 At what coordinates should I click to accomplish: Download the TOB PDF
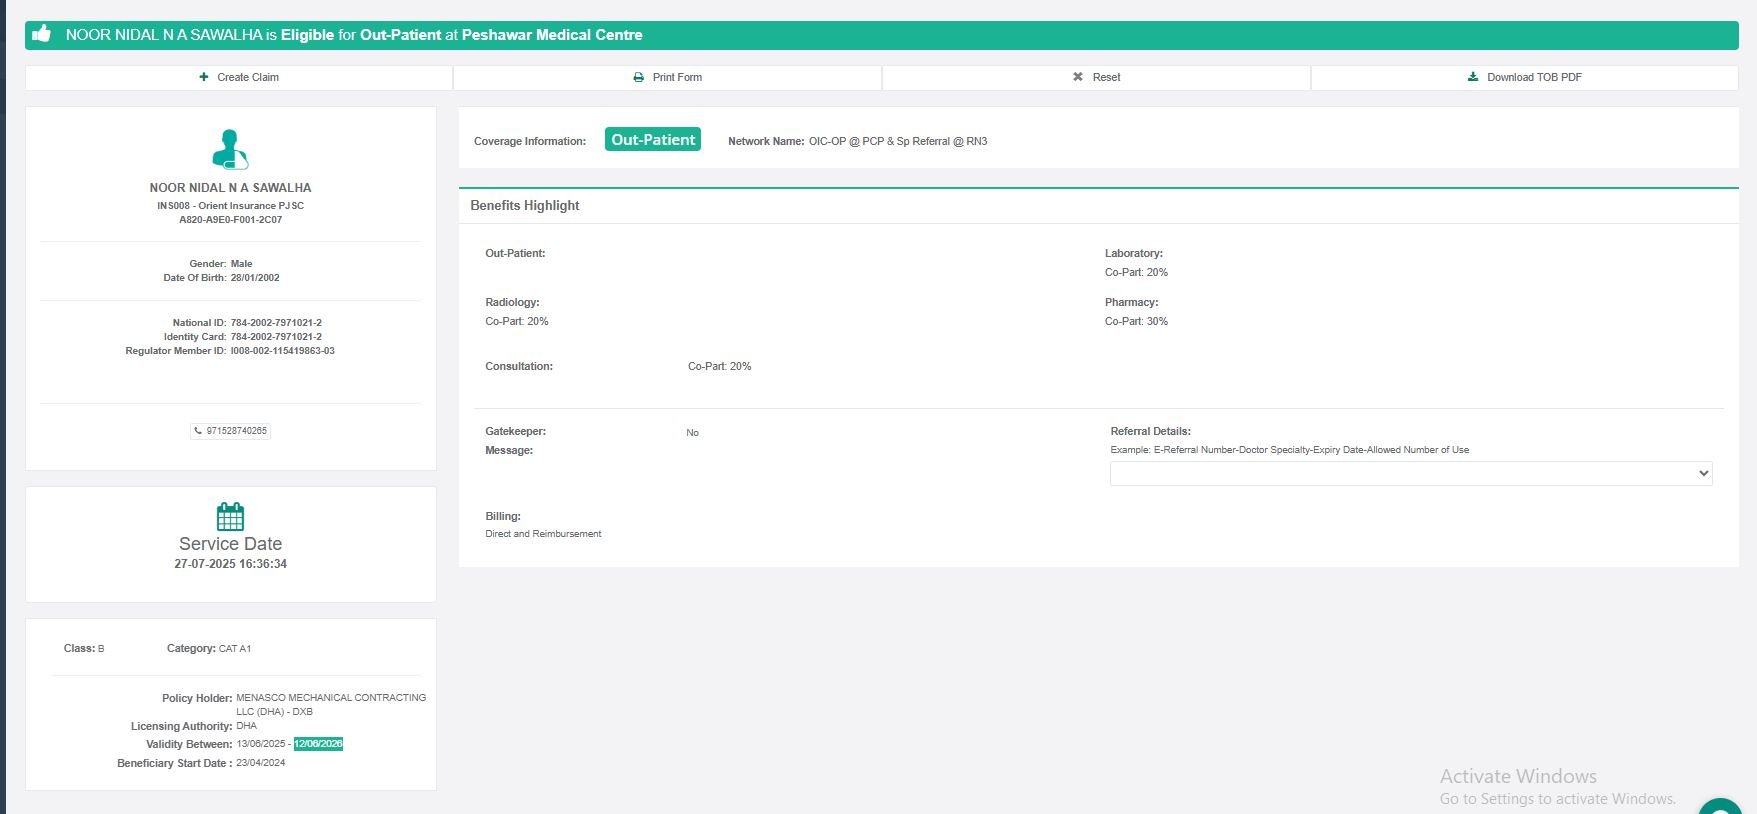1524,77
